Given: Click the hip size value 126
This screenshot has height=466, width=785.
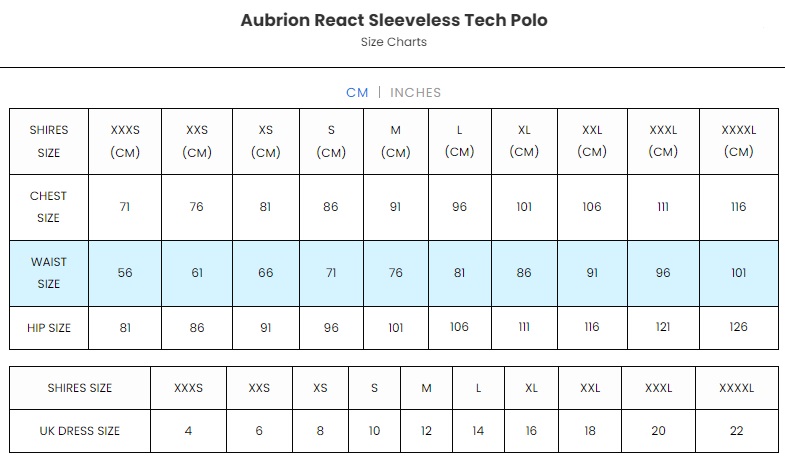Looking at the screenshot, I should pyautogui.click(x=738, y=328).
